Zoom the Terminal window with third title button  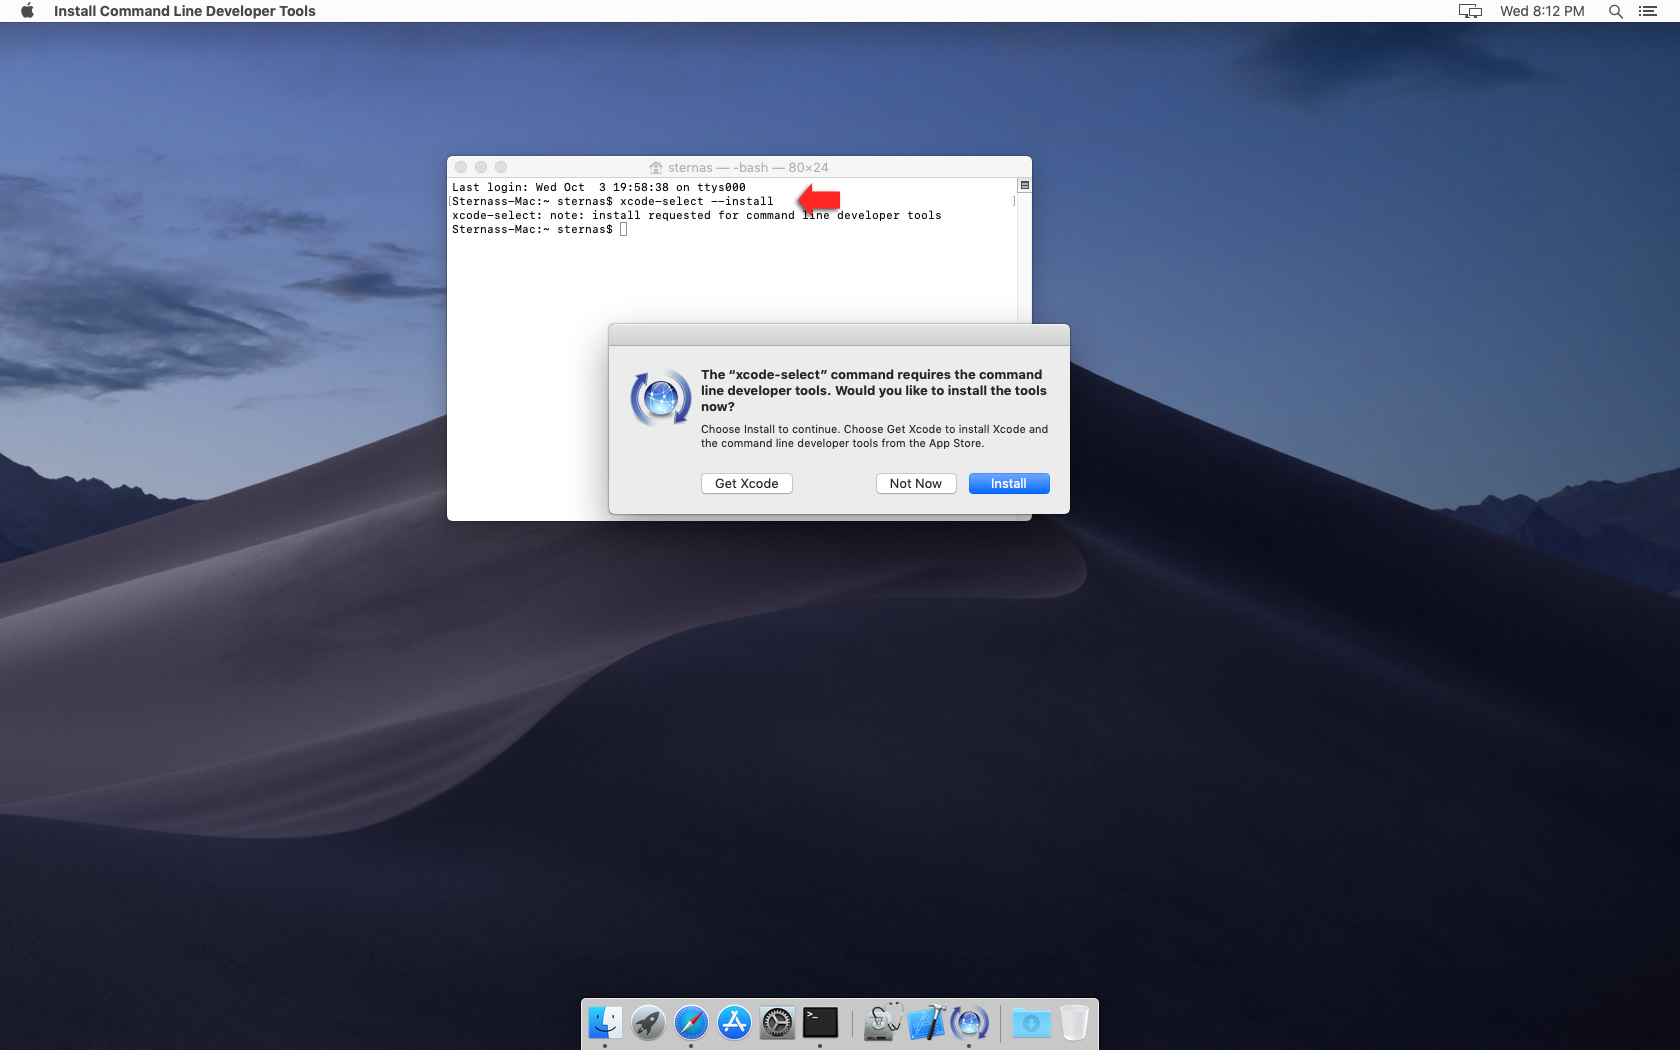tap(501, 167)
